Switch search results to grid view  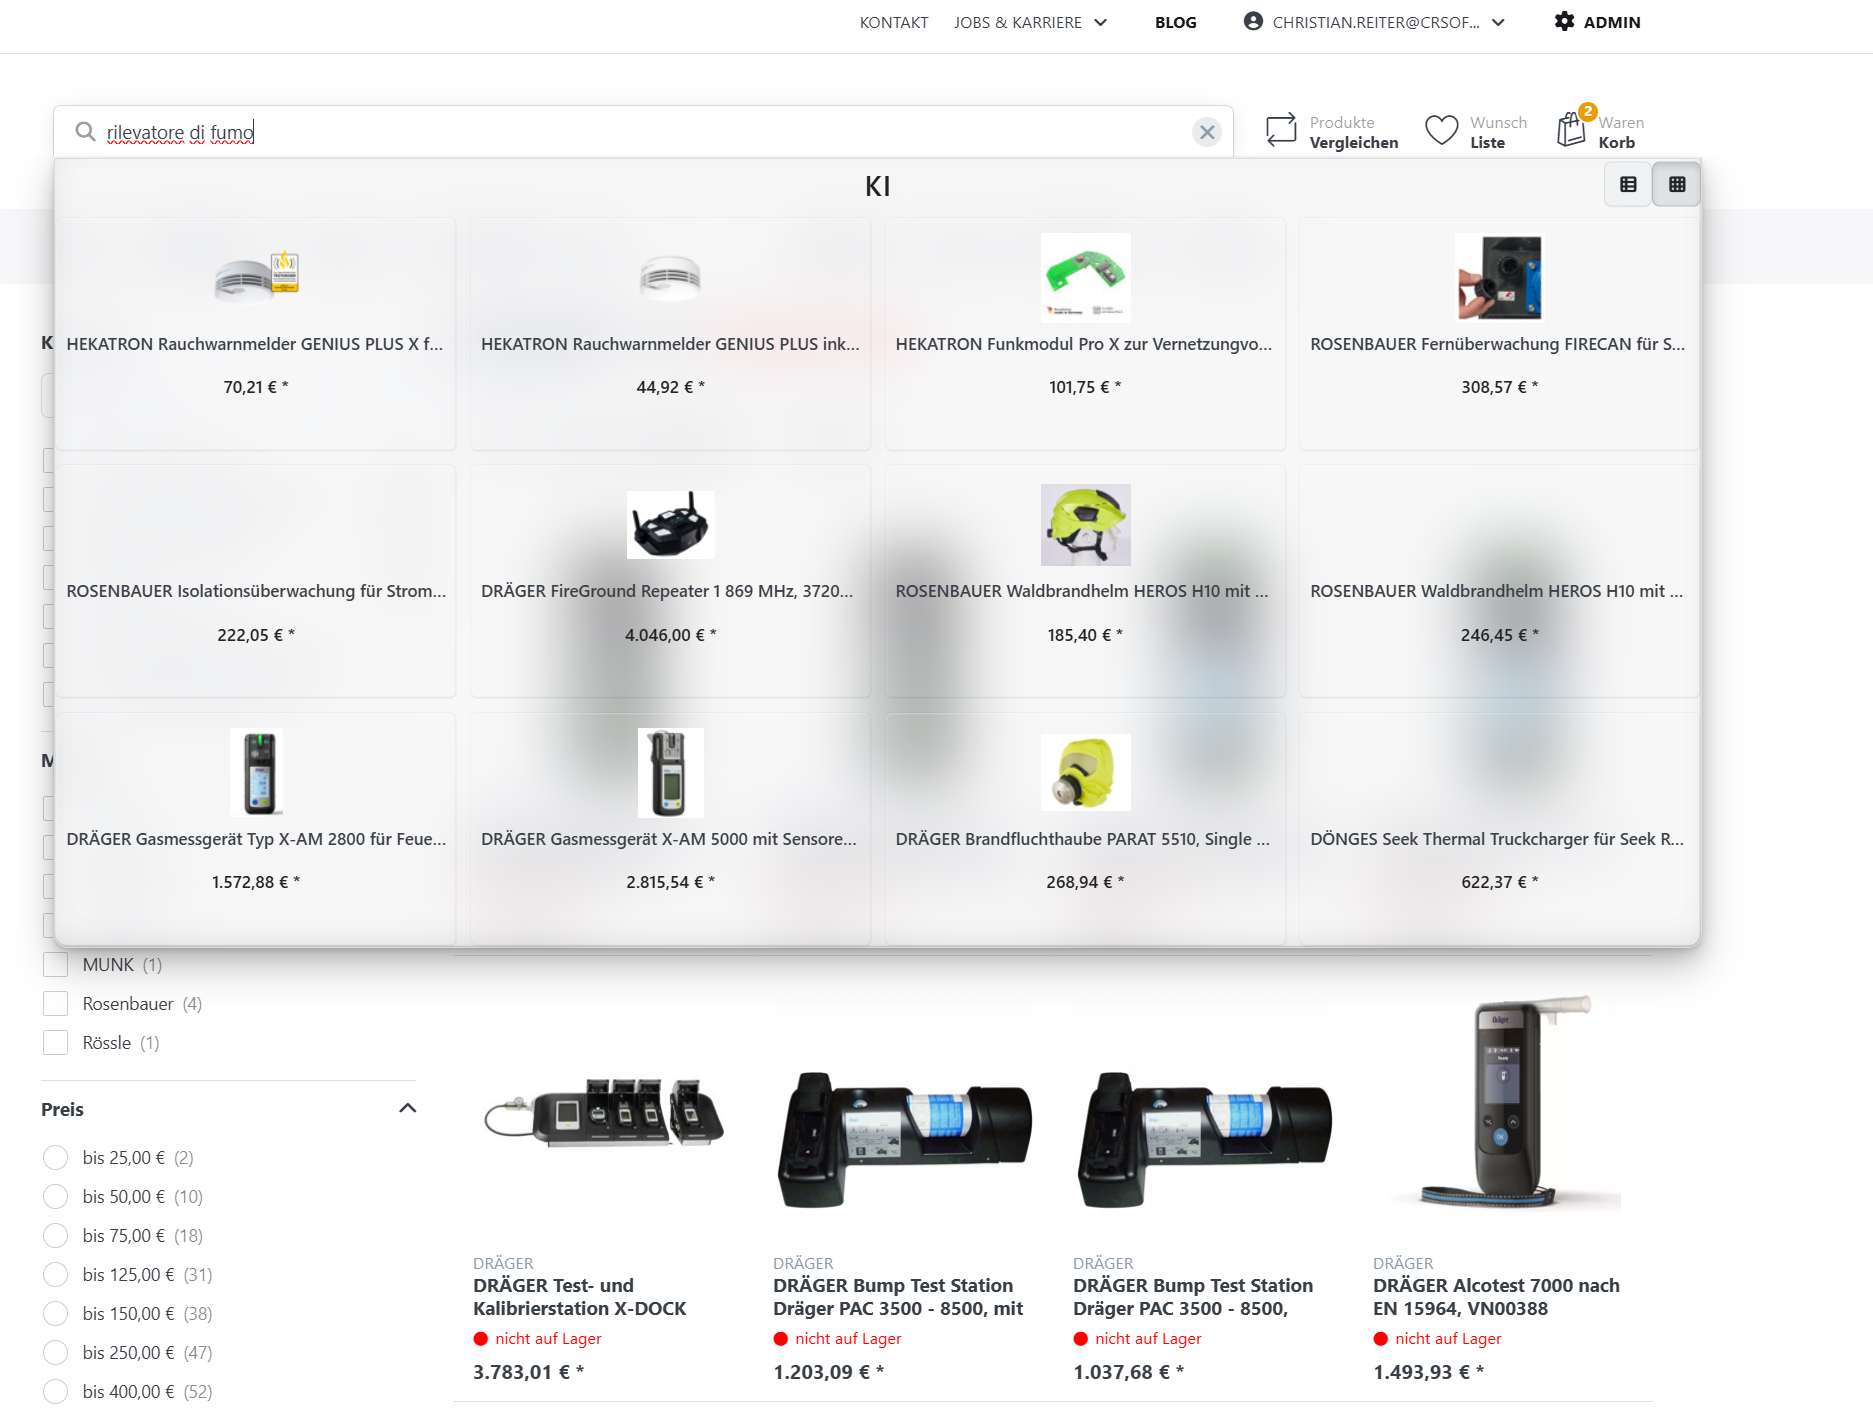click(1677, 184)
